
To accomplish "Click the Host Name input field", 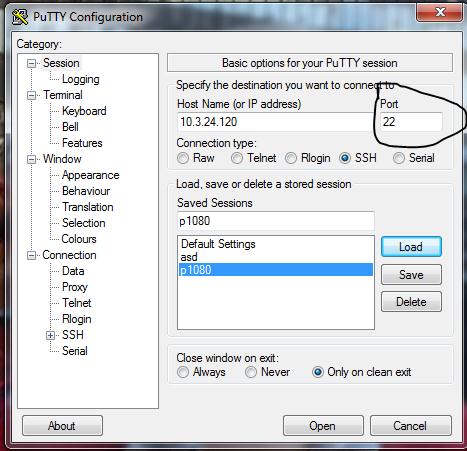I will coord(275,122).
